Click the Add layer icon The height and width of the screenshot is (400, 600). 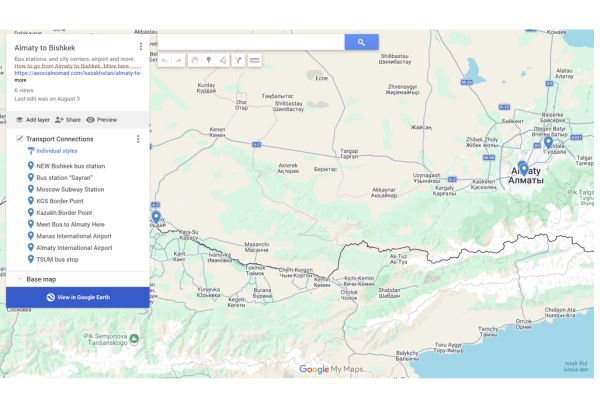tap(20, 120)
